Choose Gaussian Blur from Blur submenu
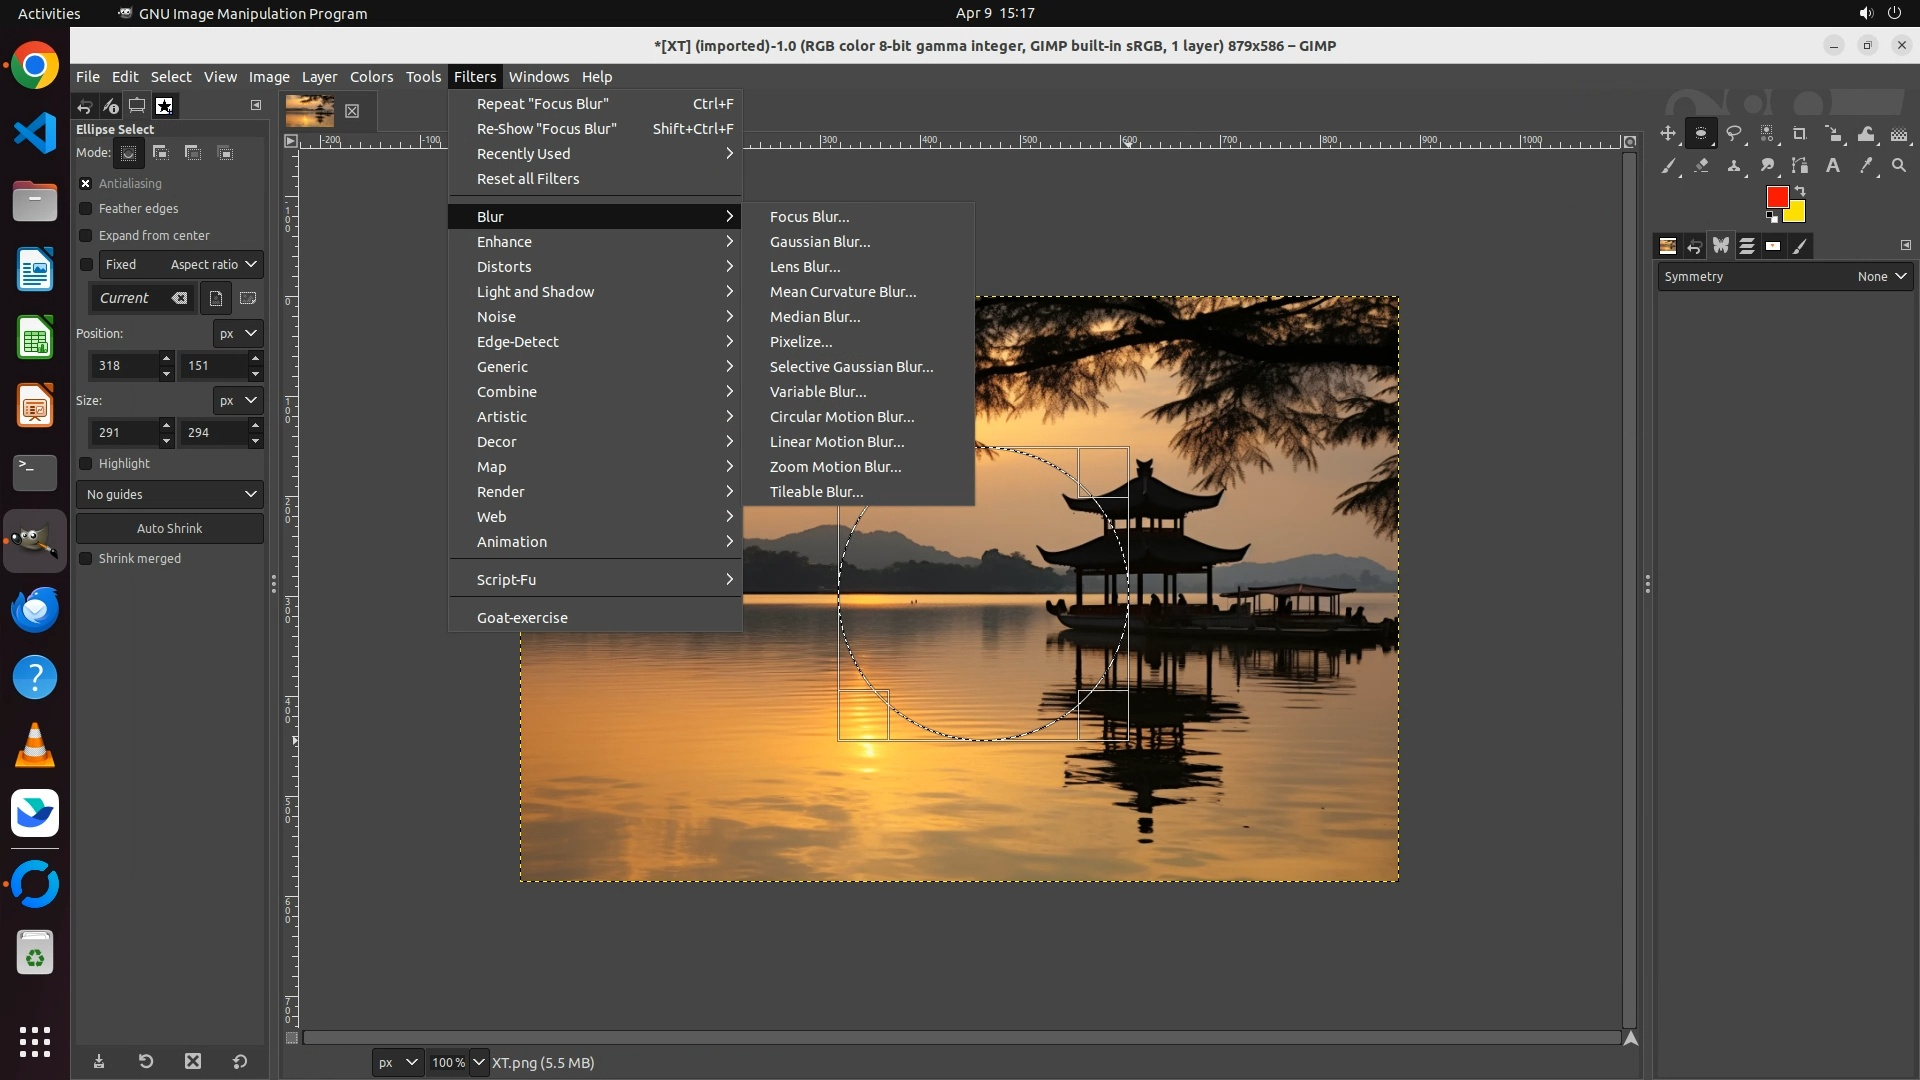Screen dimensions: 1920x1080 819,242
